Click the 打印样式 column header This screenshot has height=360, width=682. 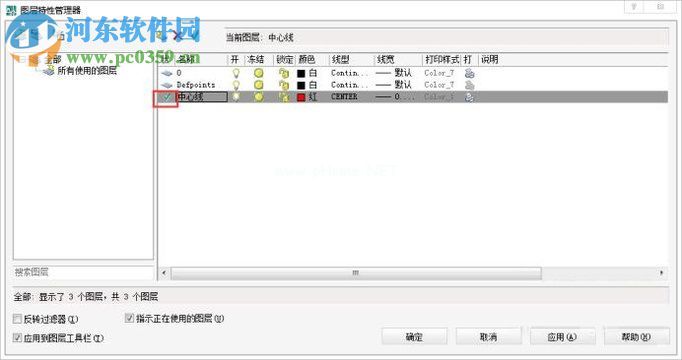[442, 60]
